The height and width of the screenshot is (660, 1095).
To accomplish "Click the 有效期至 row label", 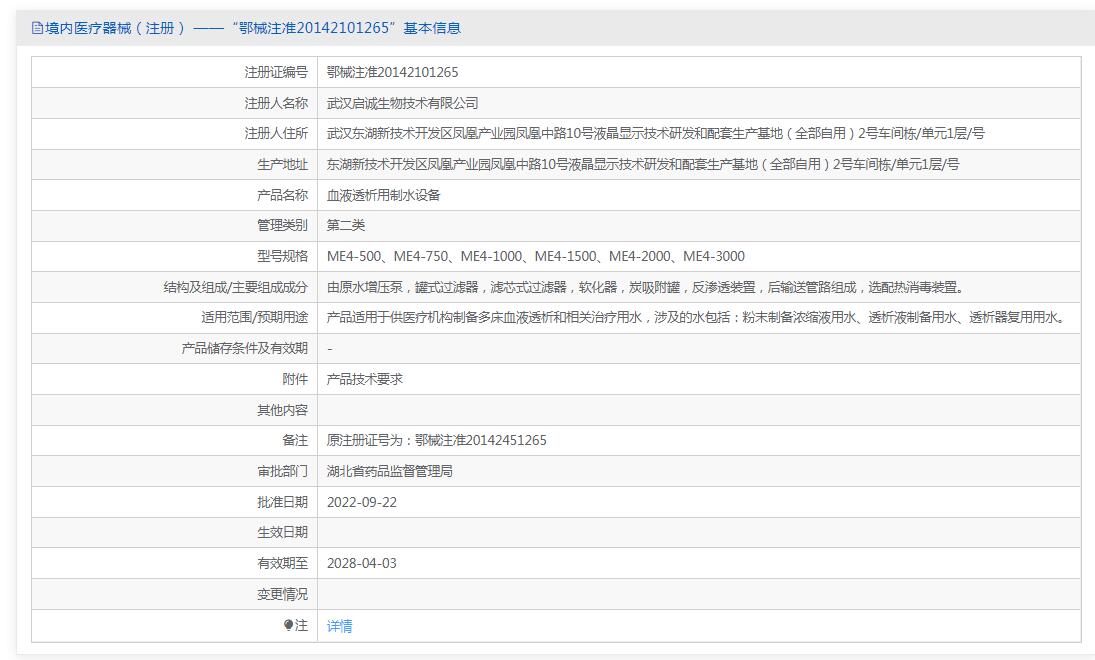I will point(282,563).
